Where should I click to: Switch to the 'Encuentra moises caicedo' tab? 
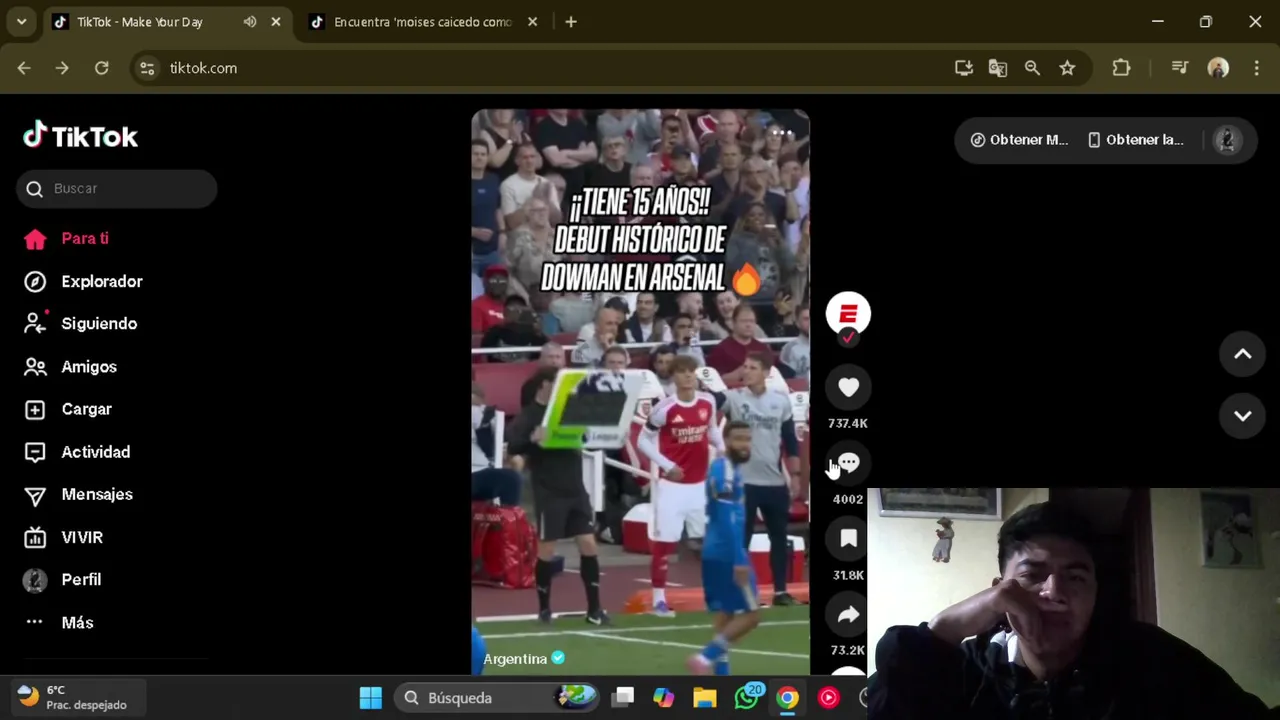(x=422, y=22)
